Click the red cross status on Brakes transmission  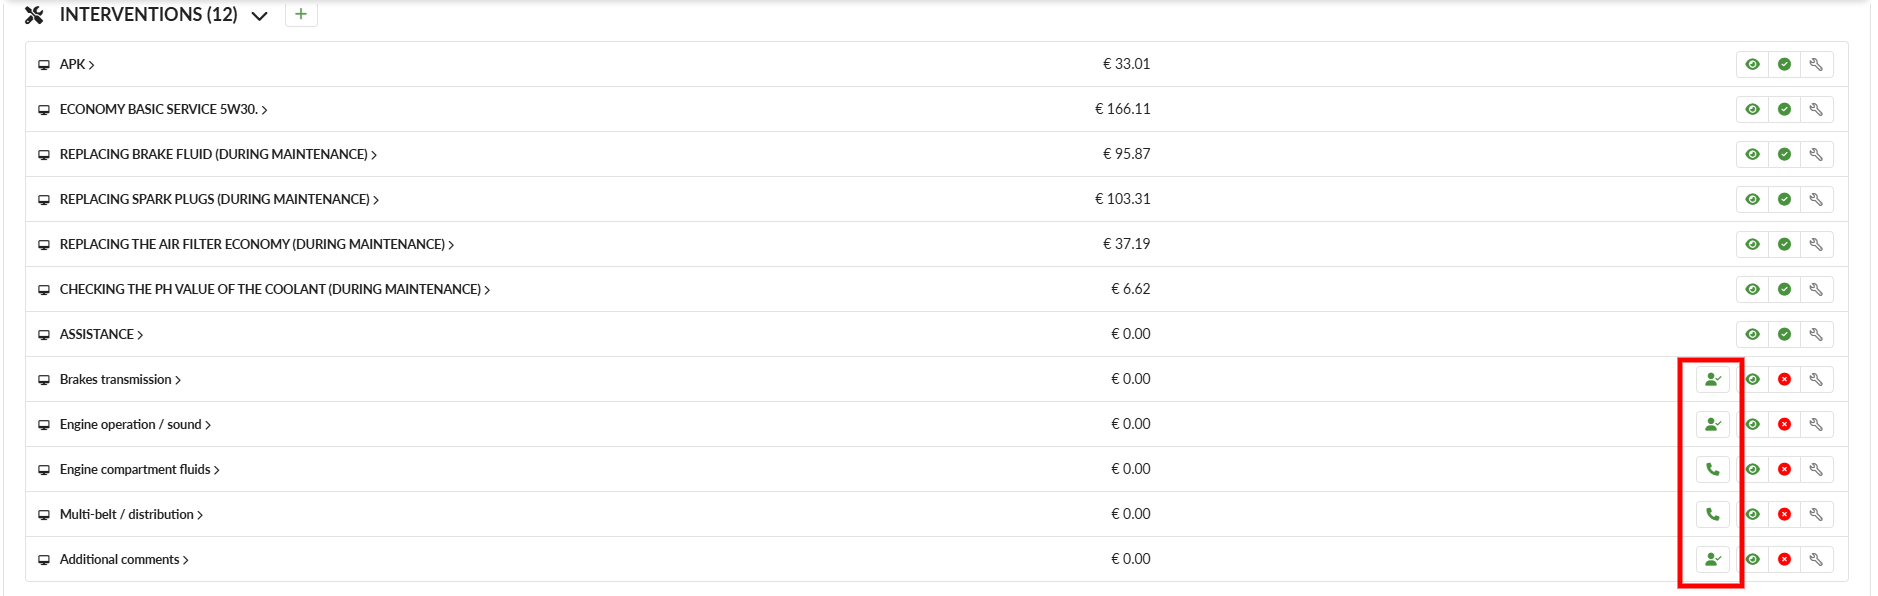click(x=1784, y=379)
